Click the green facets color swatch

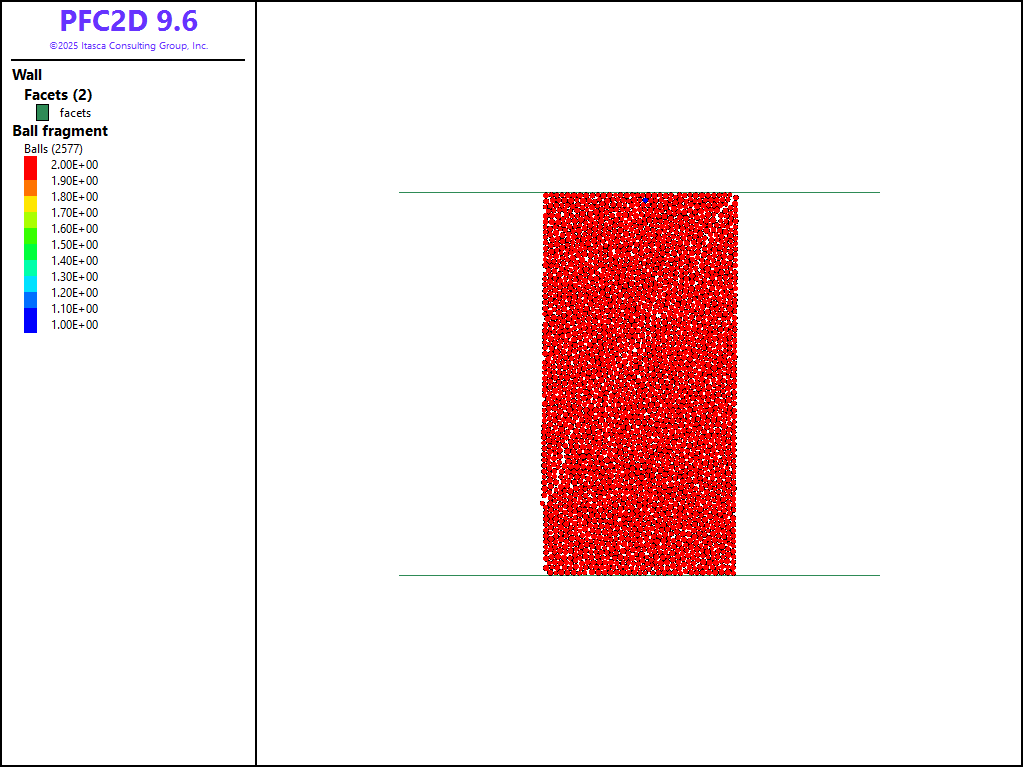click(42, 113)
